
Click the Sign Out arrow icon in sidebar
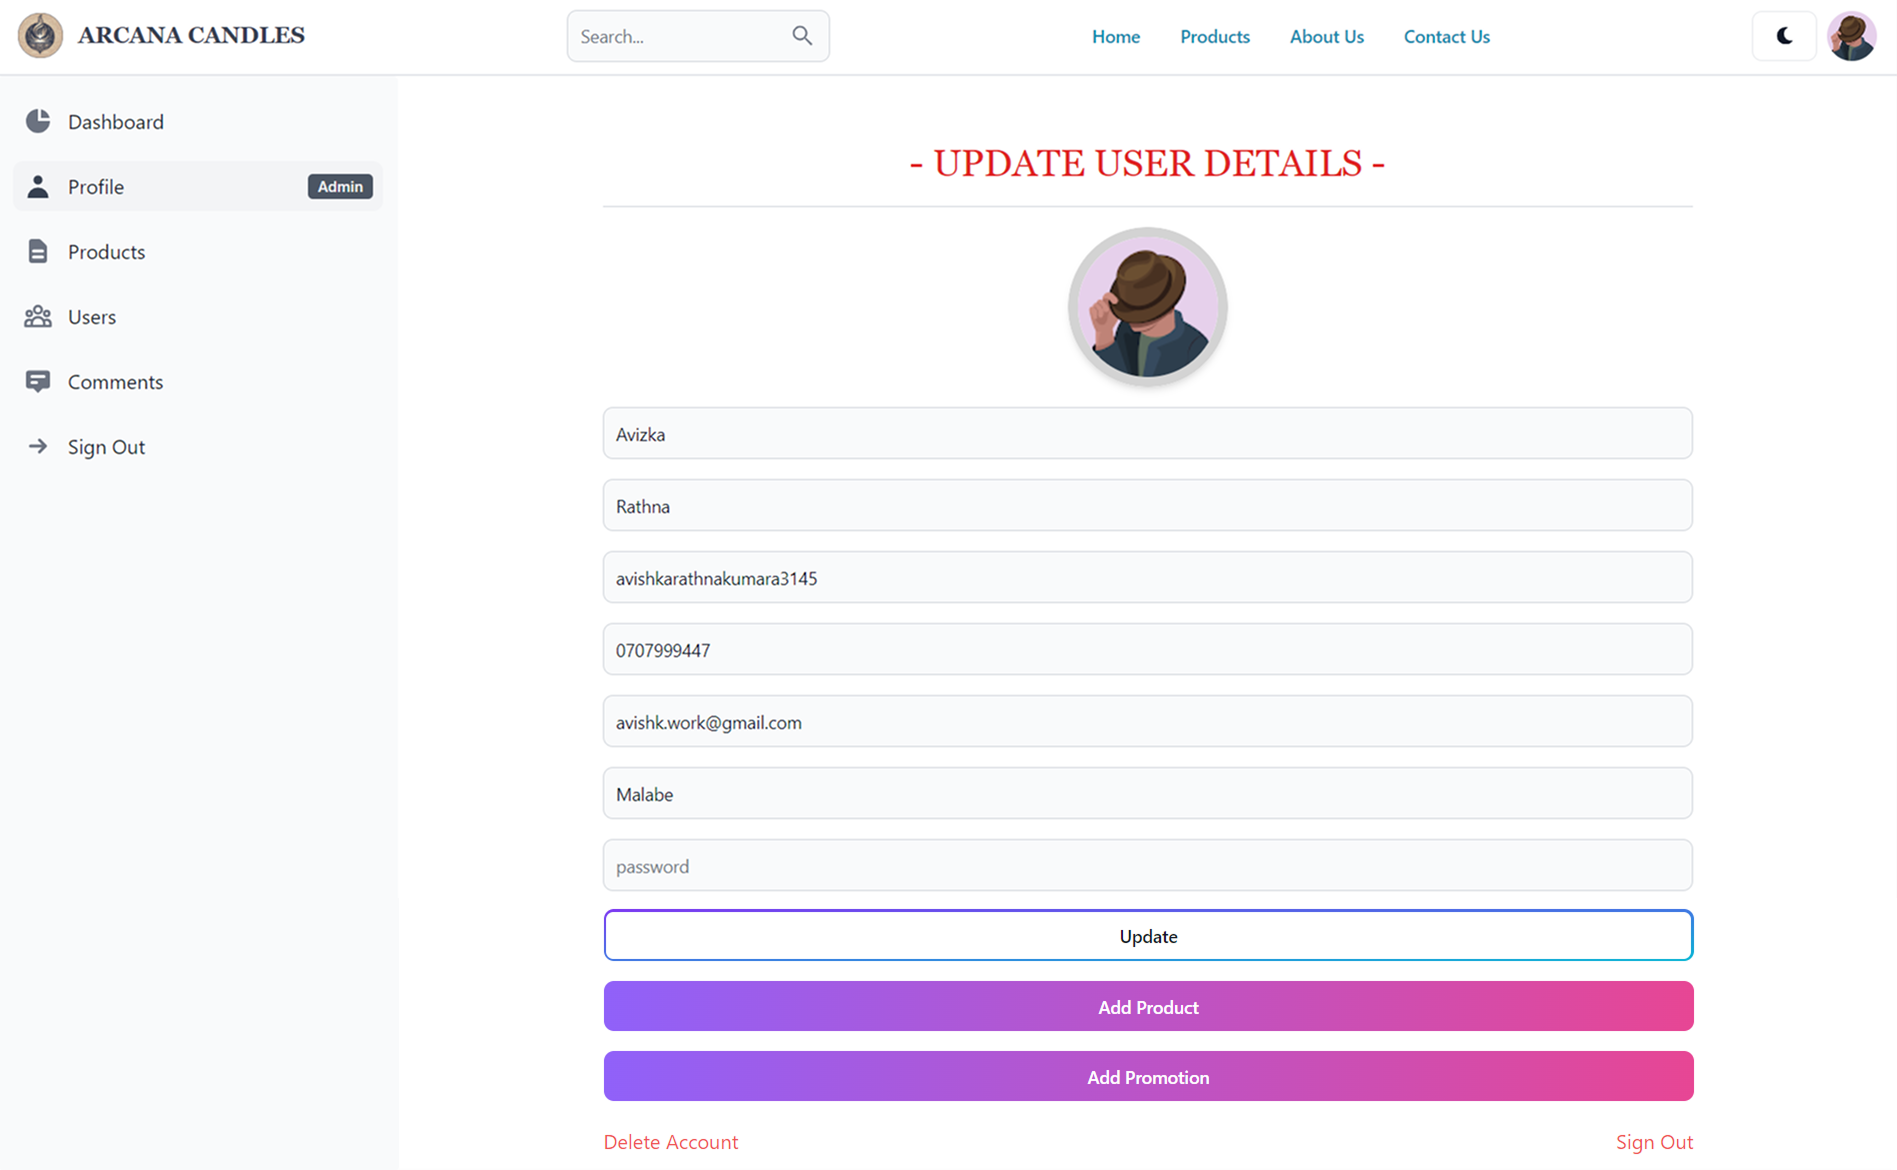coord(38,446)
